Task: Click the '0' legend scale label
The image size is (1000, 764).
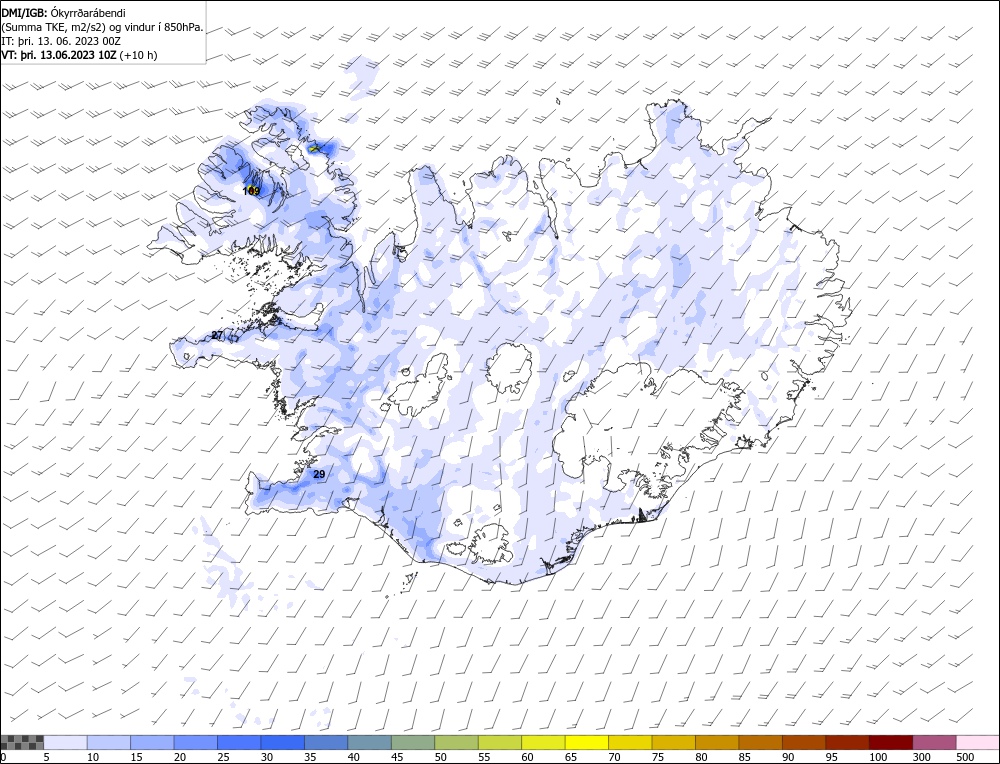Action: click(x=3, y=757)
